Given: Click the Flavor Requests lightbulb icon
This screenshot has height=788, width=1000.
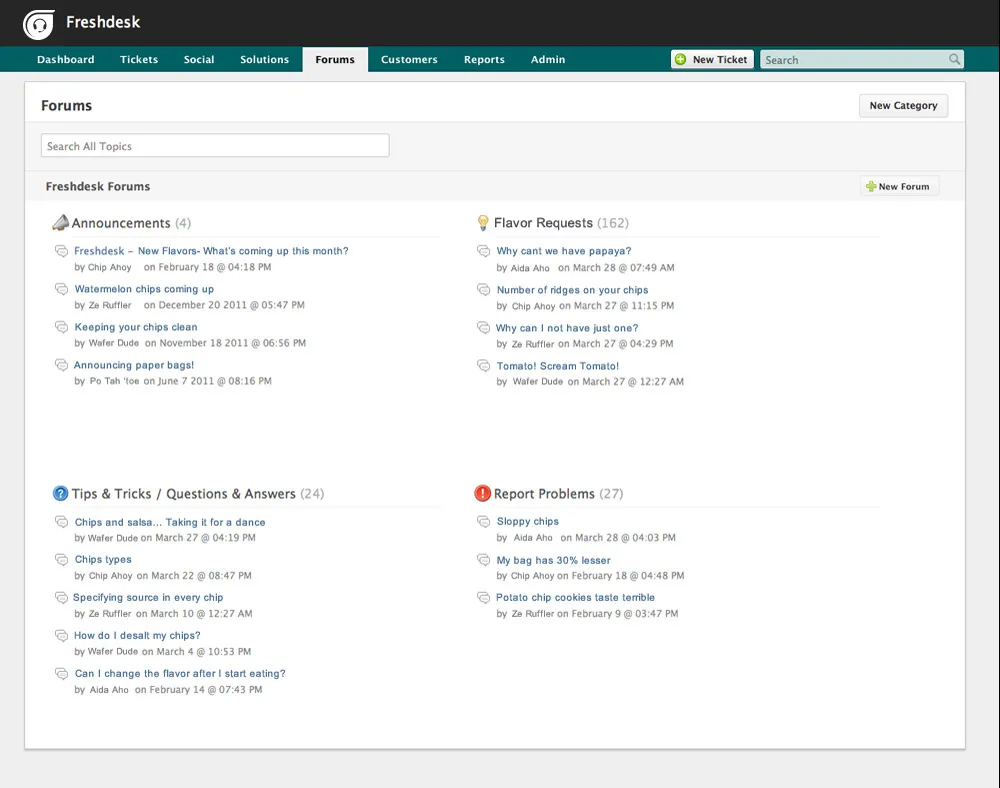Looking at the screenshot, I should point(484,222).
